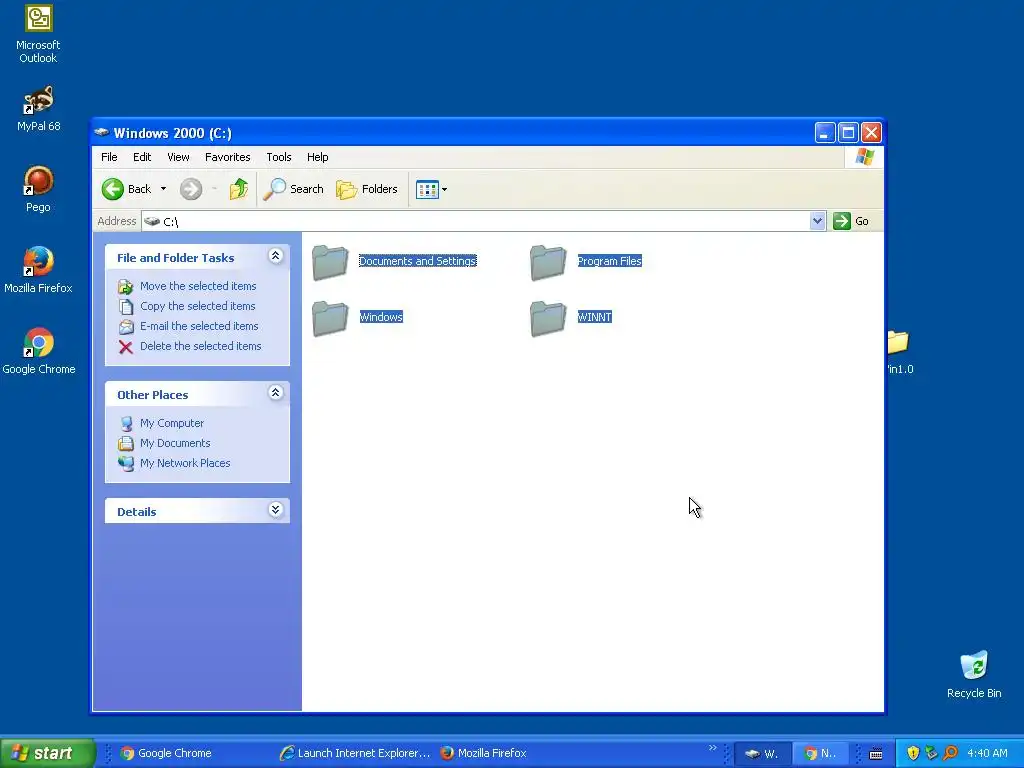
Task: Click the greyed Forward arrow button
Action: [191, 189]
